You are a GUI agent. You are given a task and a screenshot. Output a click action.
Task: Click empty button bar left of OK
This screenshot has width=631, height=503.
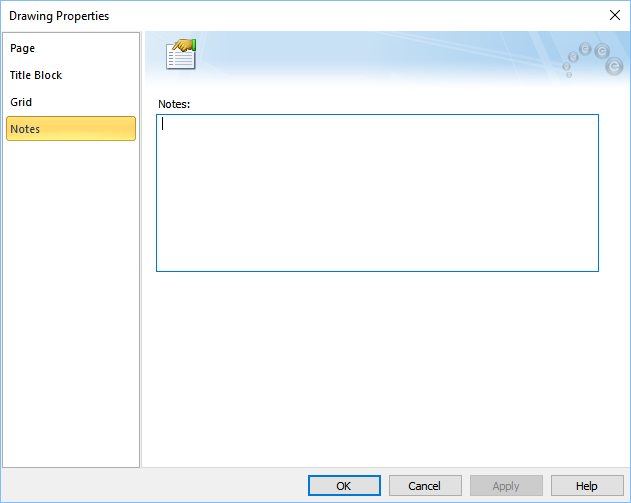click(x=150, y=486)
